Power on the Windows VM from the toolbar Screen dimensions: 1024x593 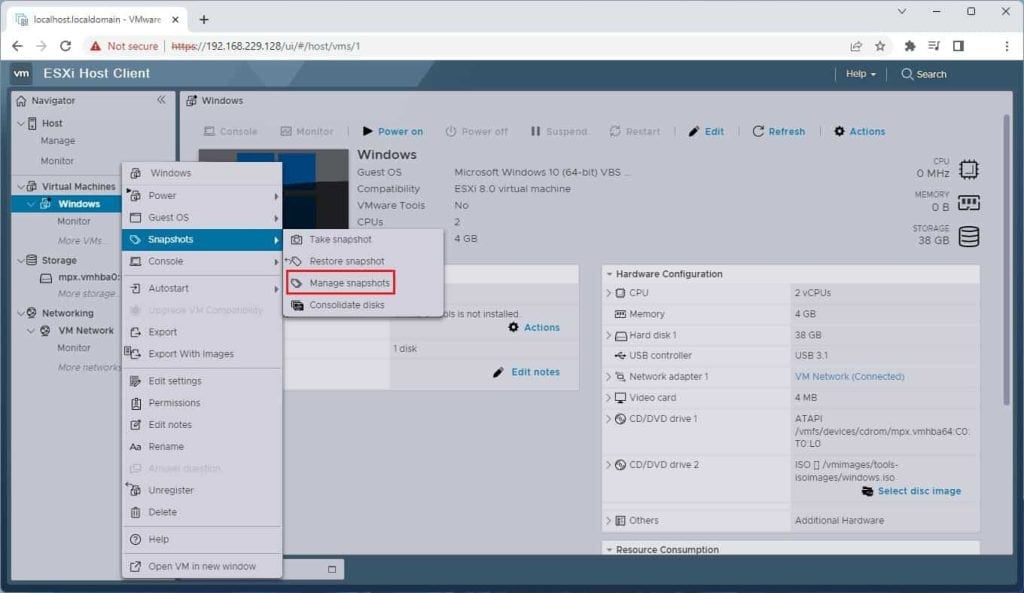395,131
